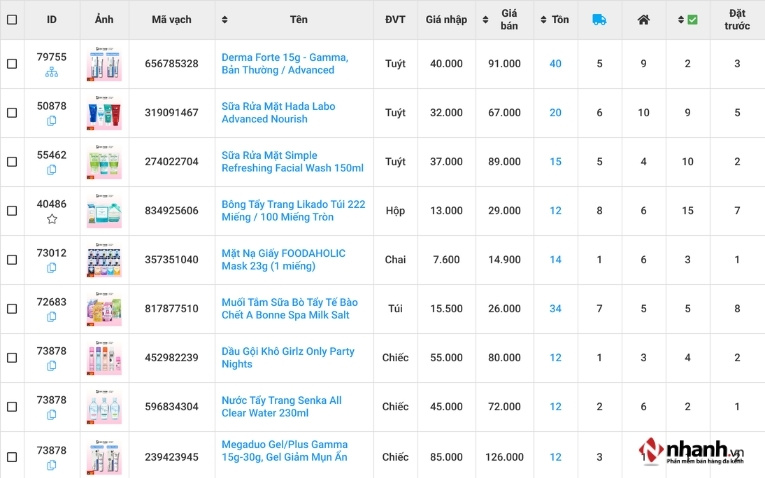Click the copy icon under ID 50878

(x=52, y=121)
